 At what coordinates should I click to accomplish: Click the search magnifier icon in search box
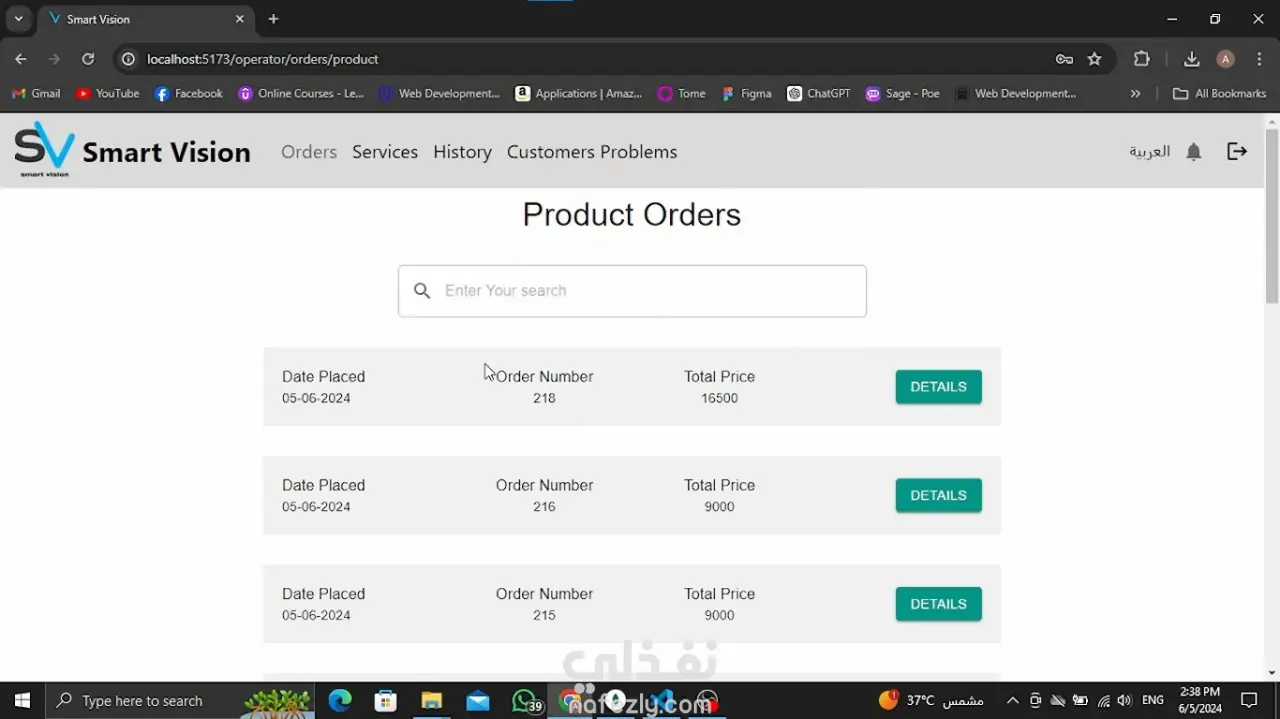422,291
